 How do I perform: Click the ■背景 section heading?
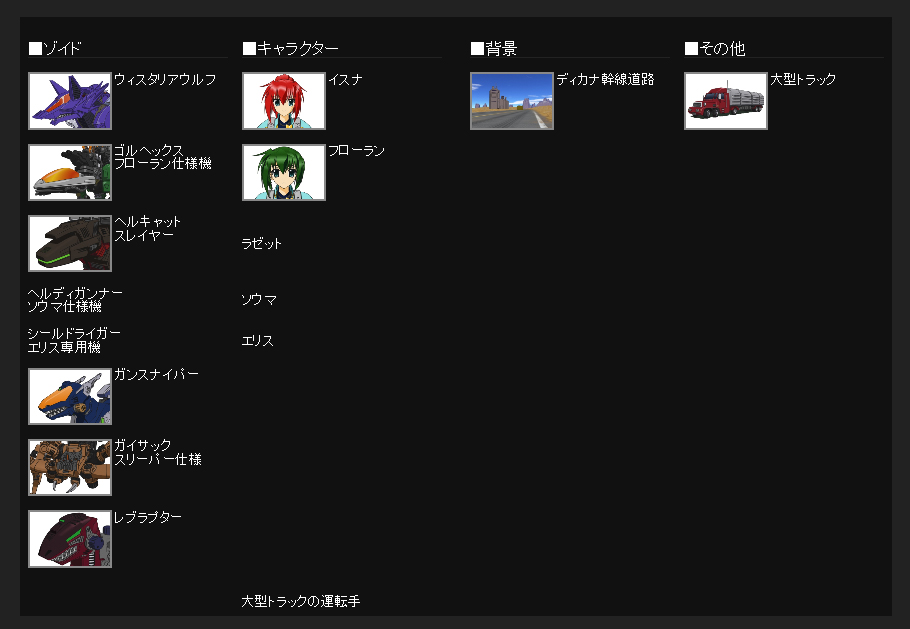pyautogui.click(x=494, y=48)
